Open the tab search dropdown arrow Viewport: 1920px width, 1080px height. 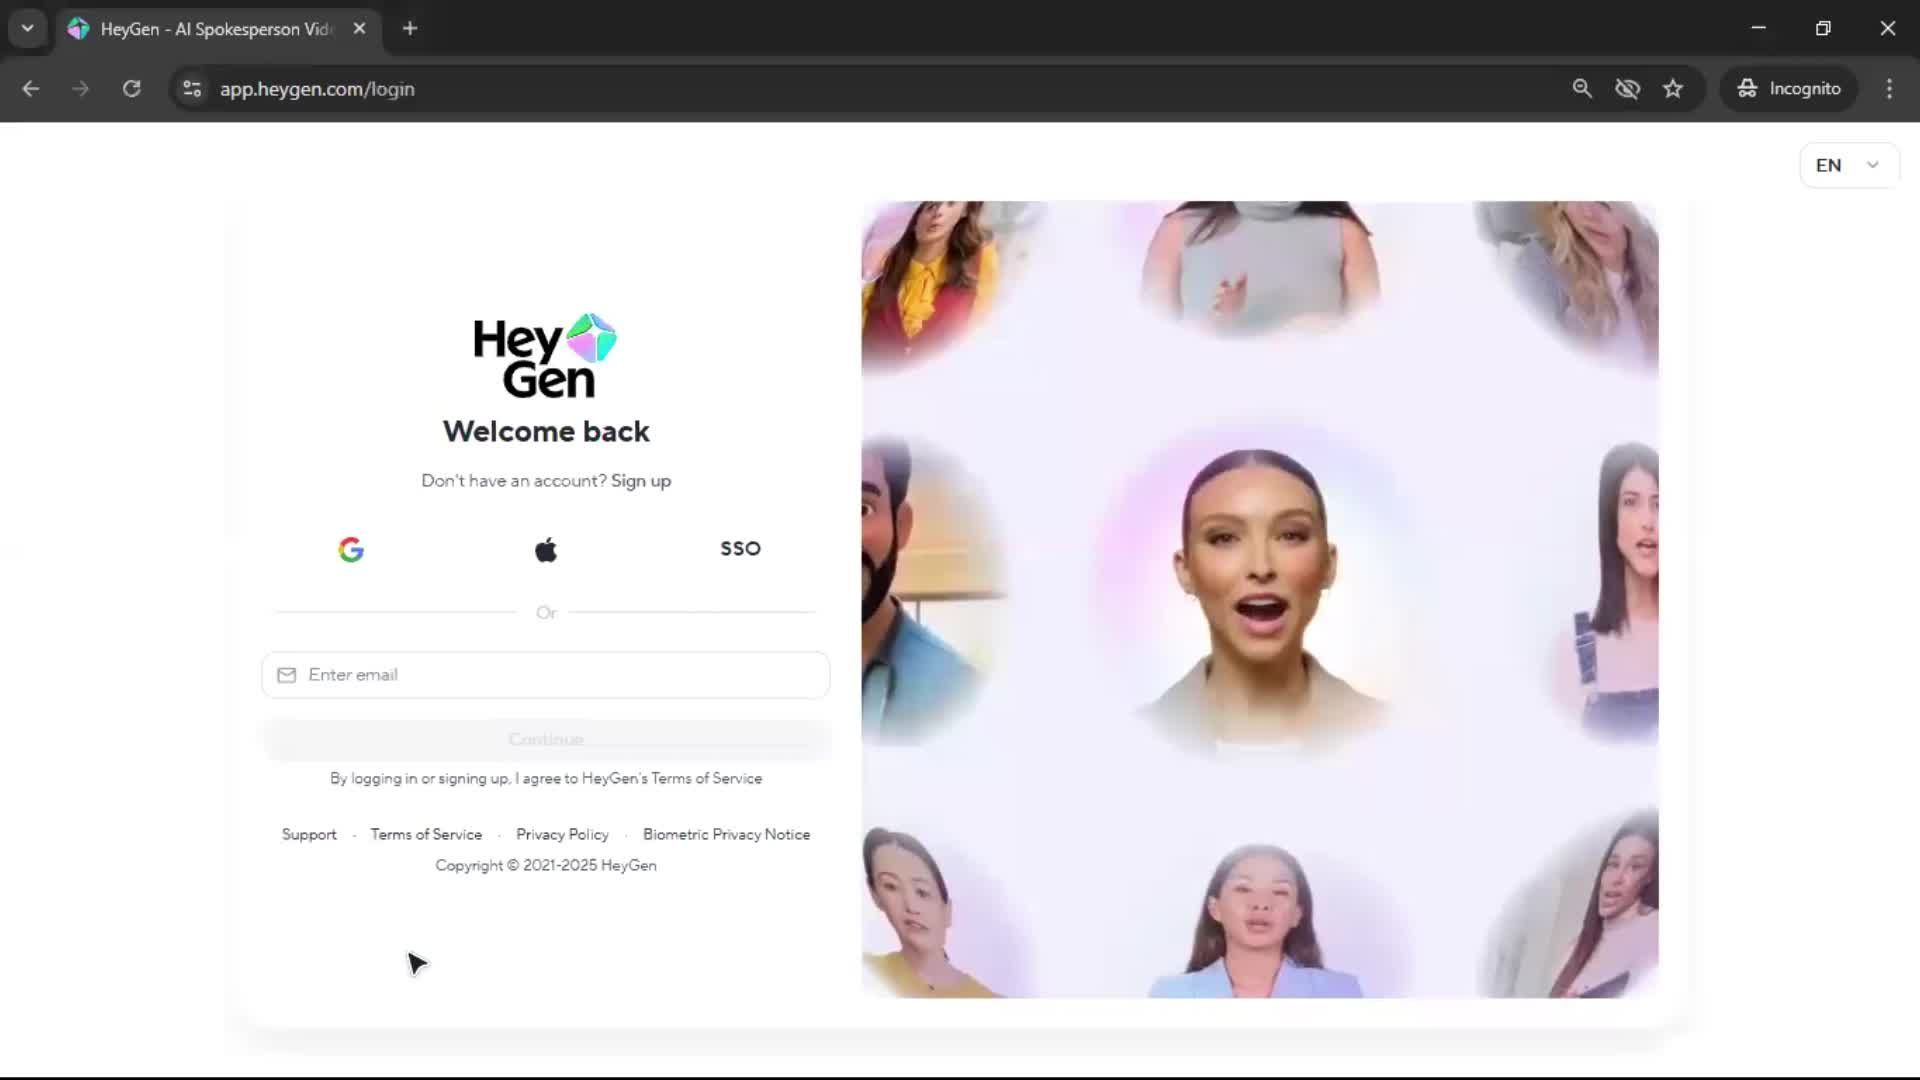[x=28, y=28]
